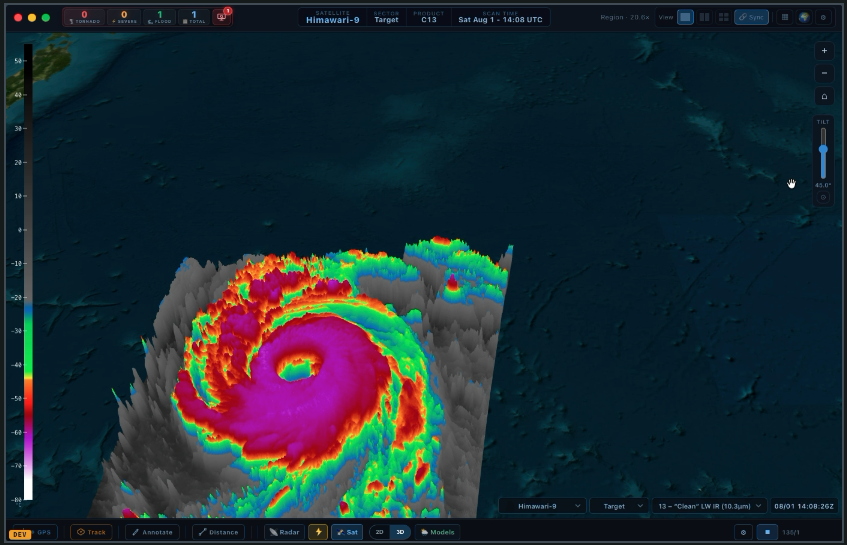Toggle the Radar layer button

[284, 532]
